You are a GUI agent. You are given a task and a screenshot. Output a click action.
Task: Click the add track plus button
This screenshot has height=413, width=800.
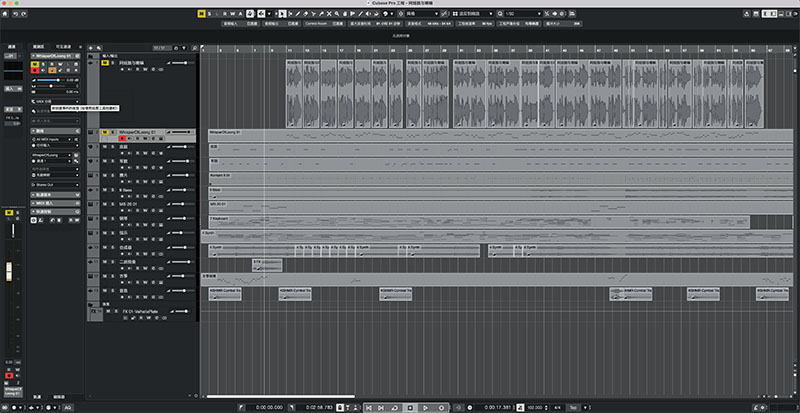(x=91, y=48)
